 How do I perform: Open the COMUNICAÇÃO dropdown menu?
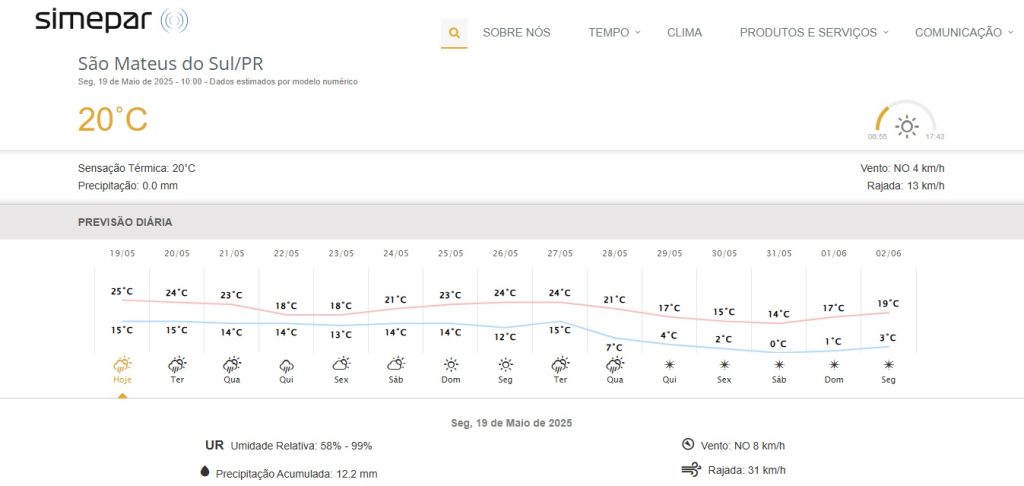tap(964, 33)
